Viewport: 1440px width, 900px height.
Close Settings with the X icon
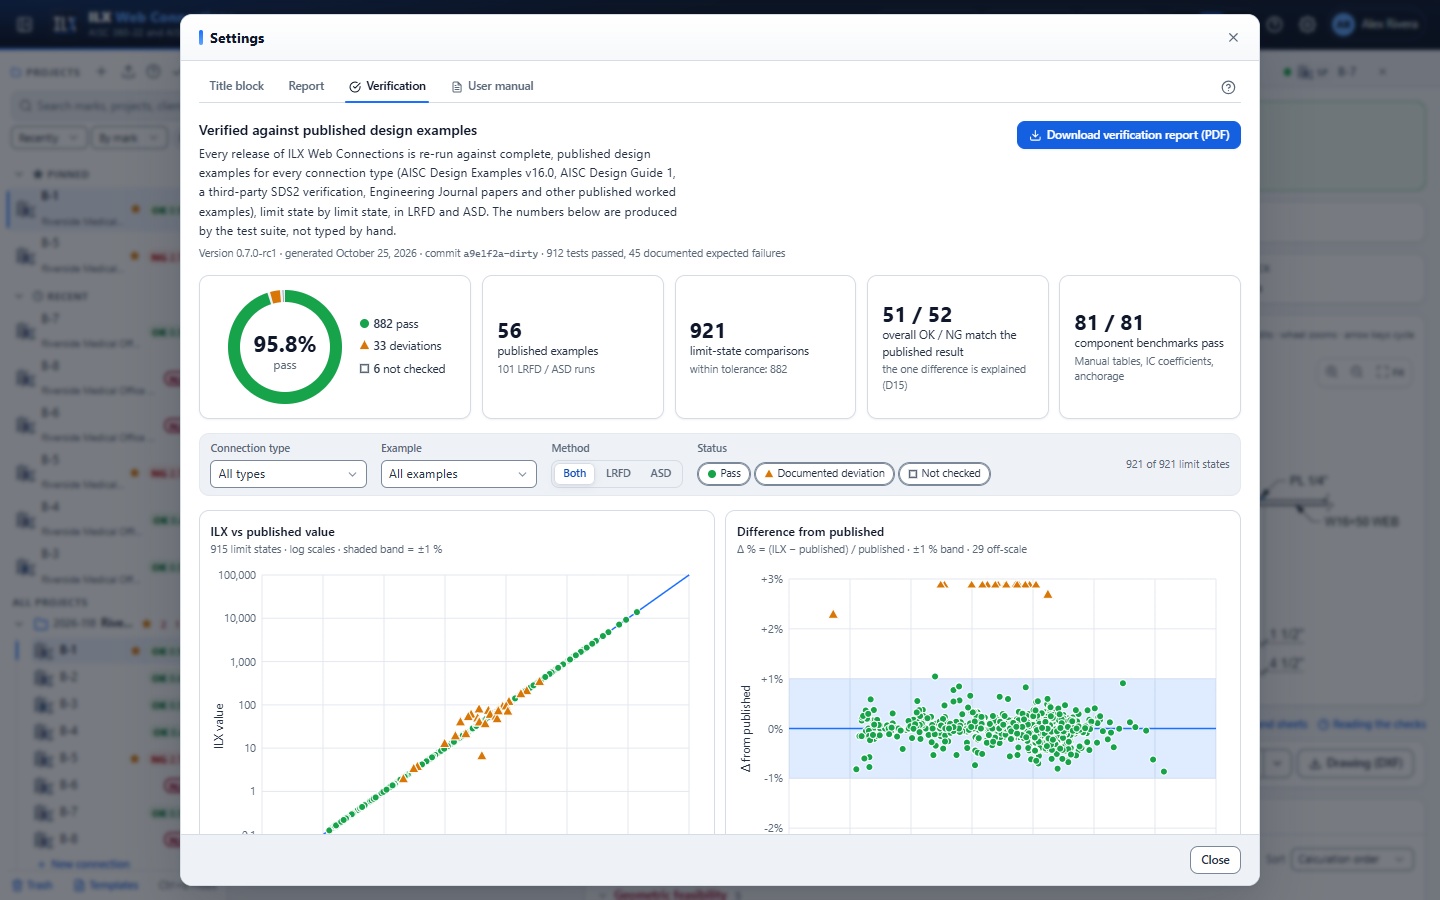1233,37
